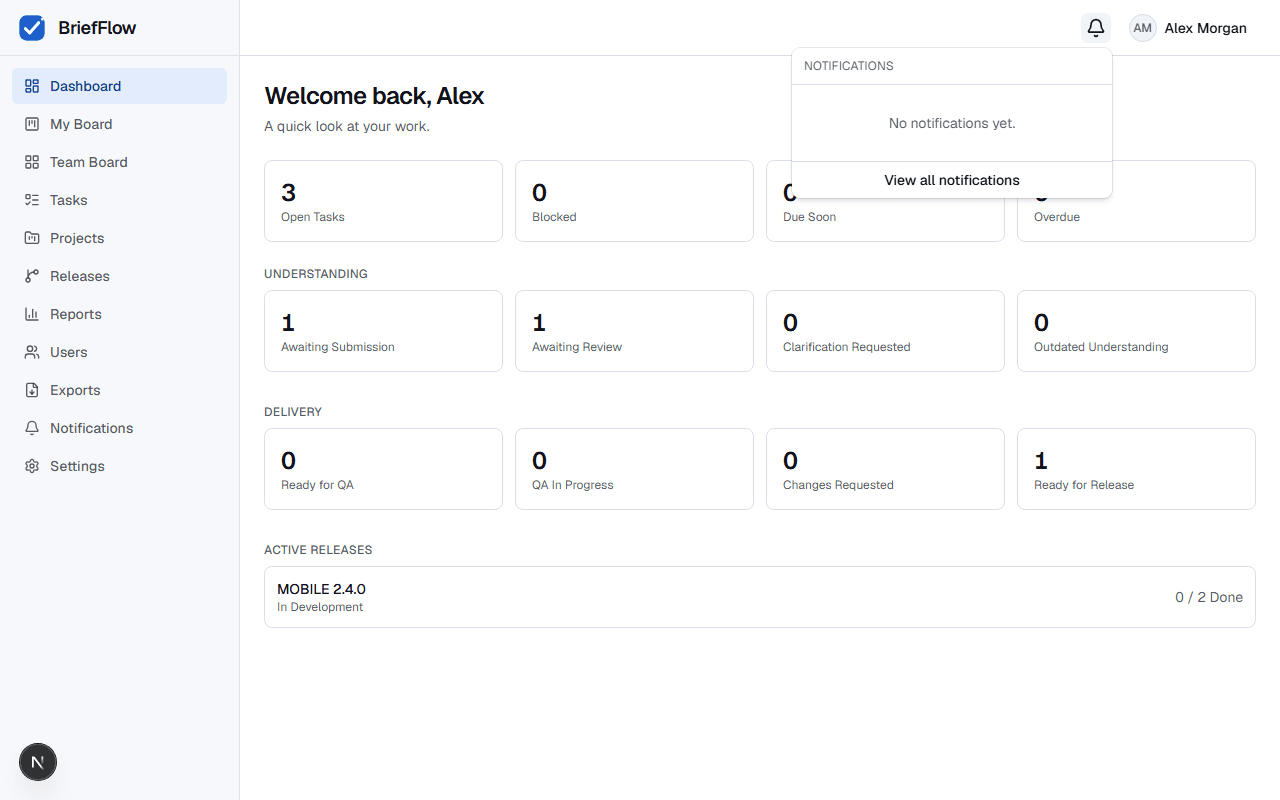The image size is (1280, 800).
Task: Click the Exports file download icon
Action: 32,390
